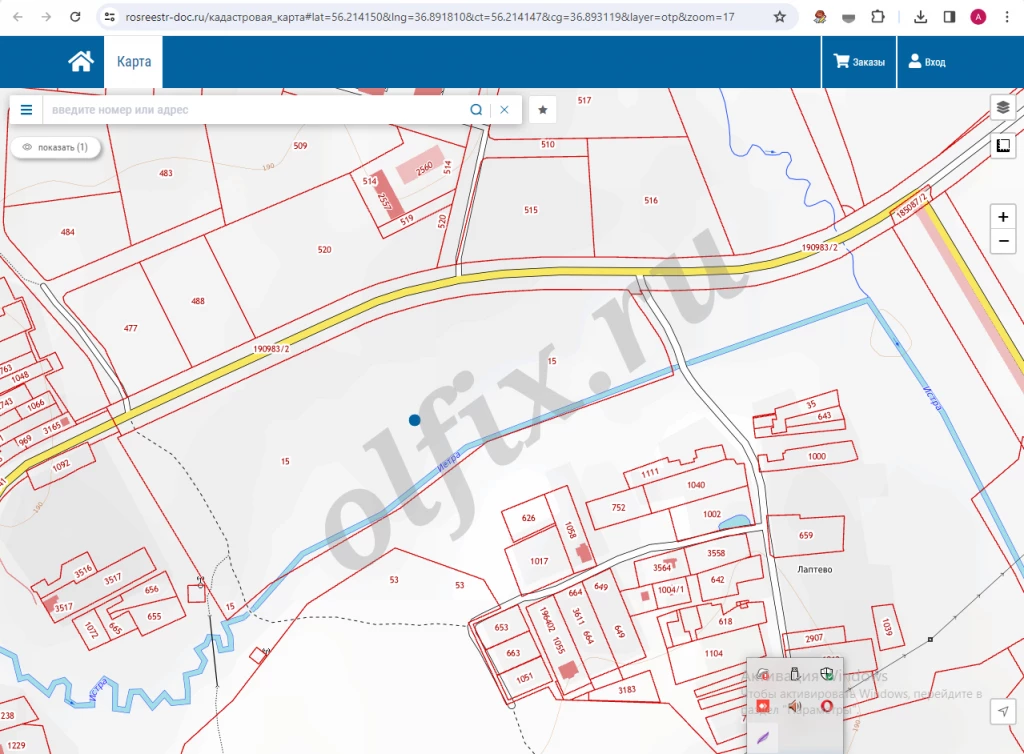Click the Вход login button
The image size is (1024, 754).
tap(926, 62)
